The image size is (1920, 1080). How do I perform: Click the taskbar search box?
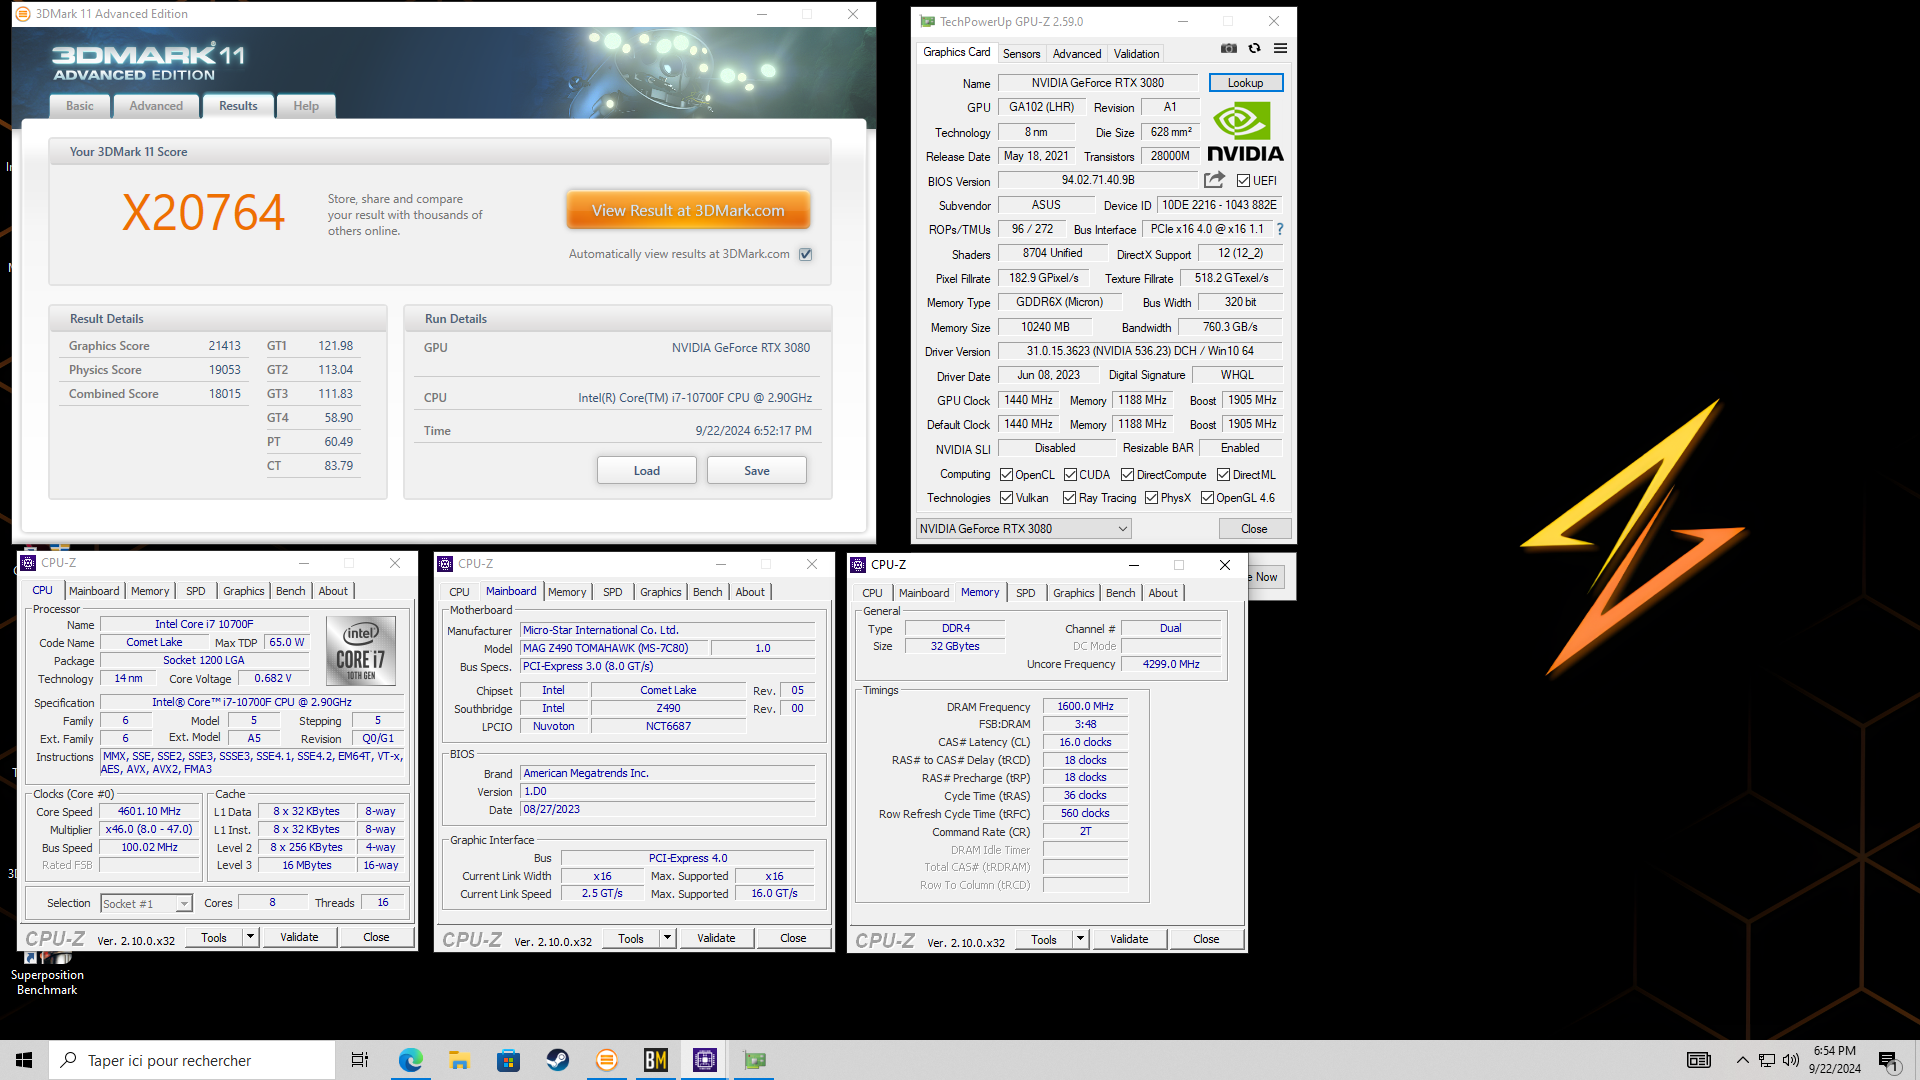(192, 1060)
